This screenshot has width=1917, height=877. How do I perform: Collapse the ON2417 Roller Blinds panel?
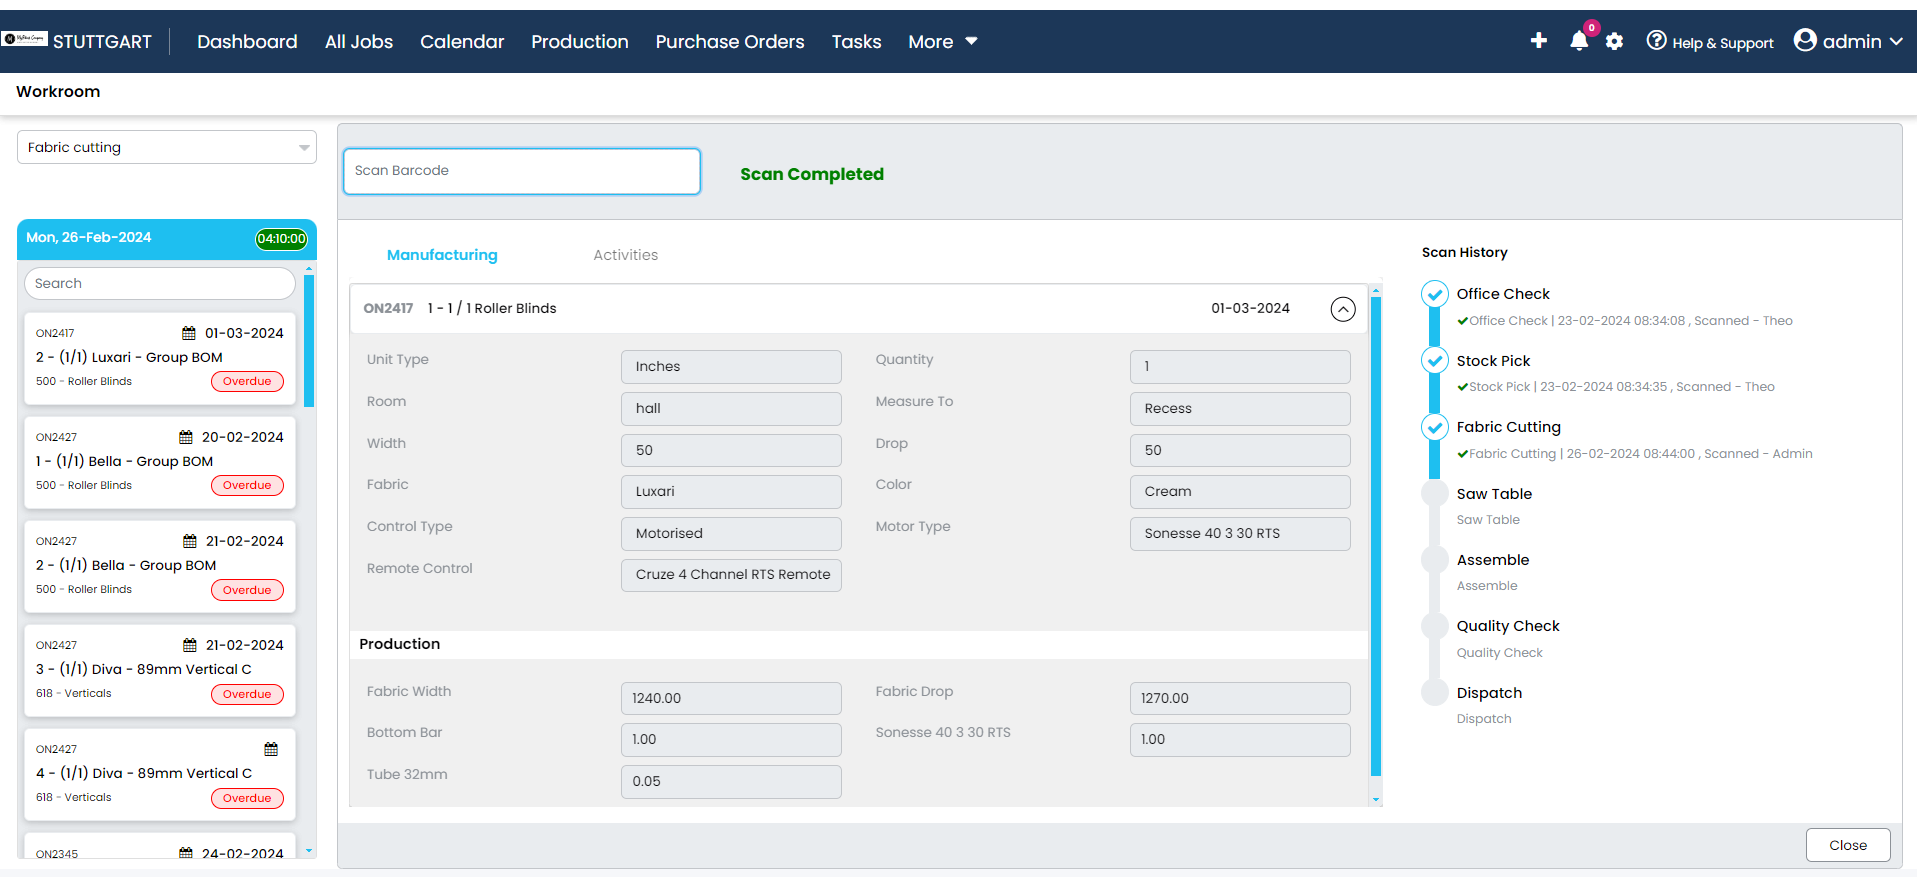(1342, 309)
